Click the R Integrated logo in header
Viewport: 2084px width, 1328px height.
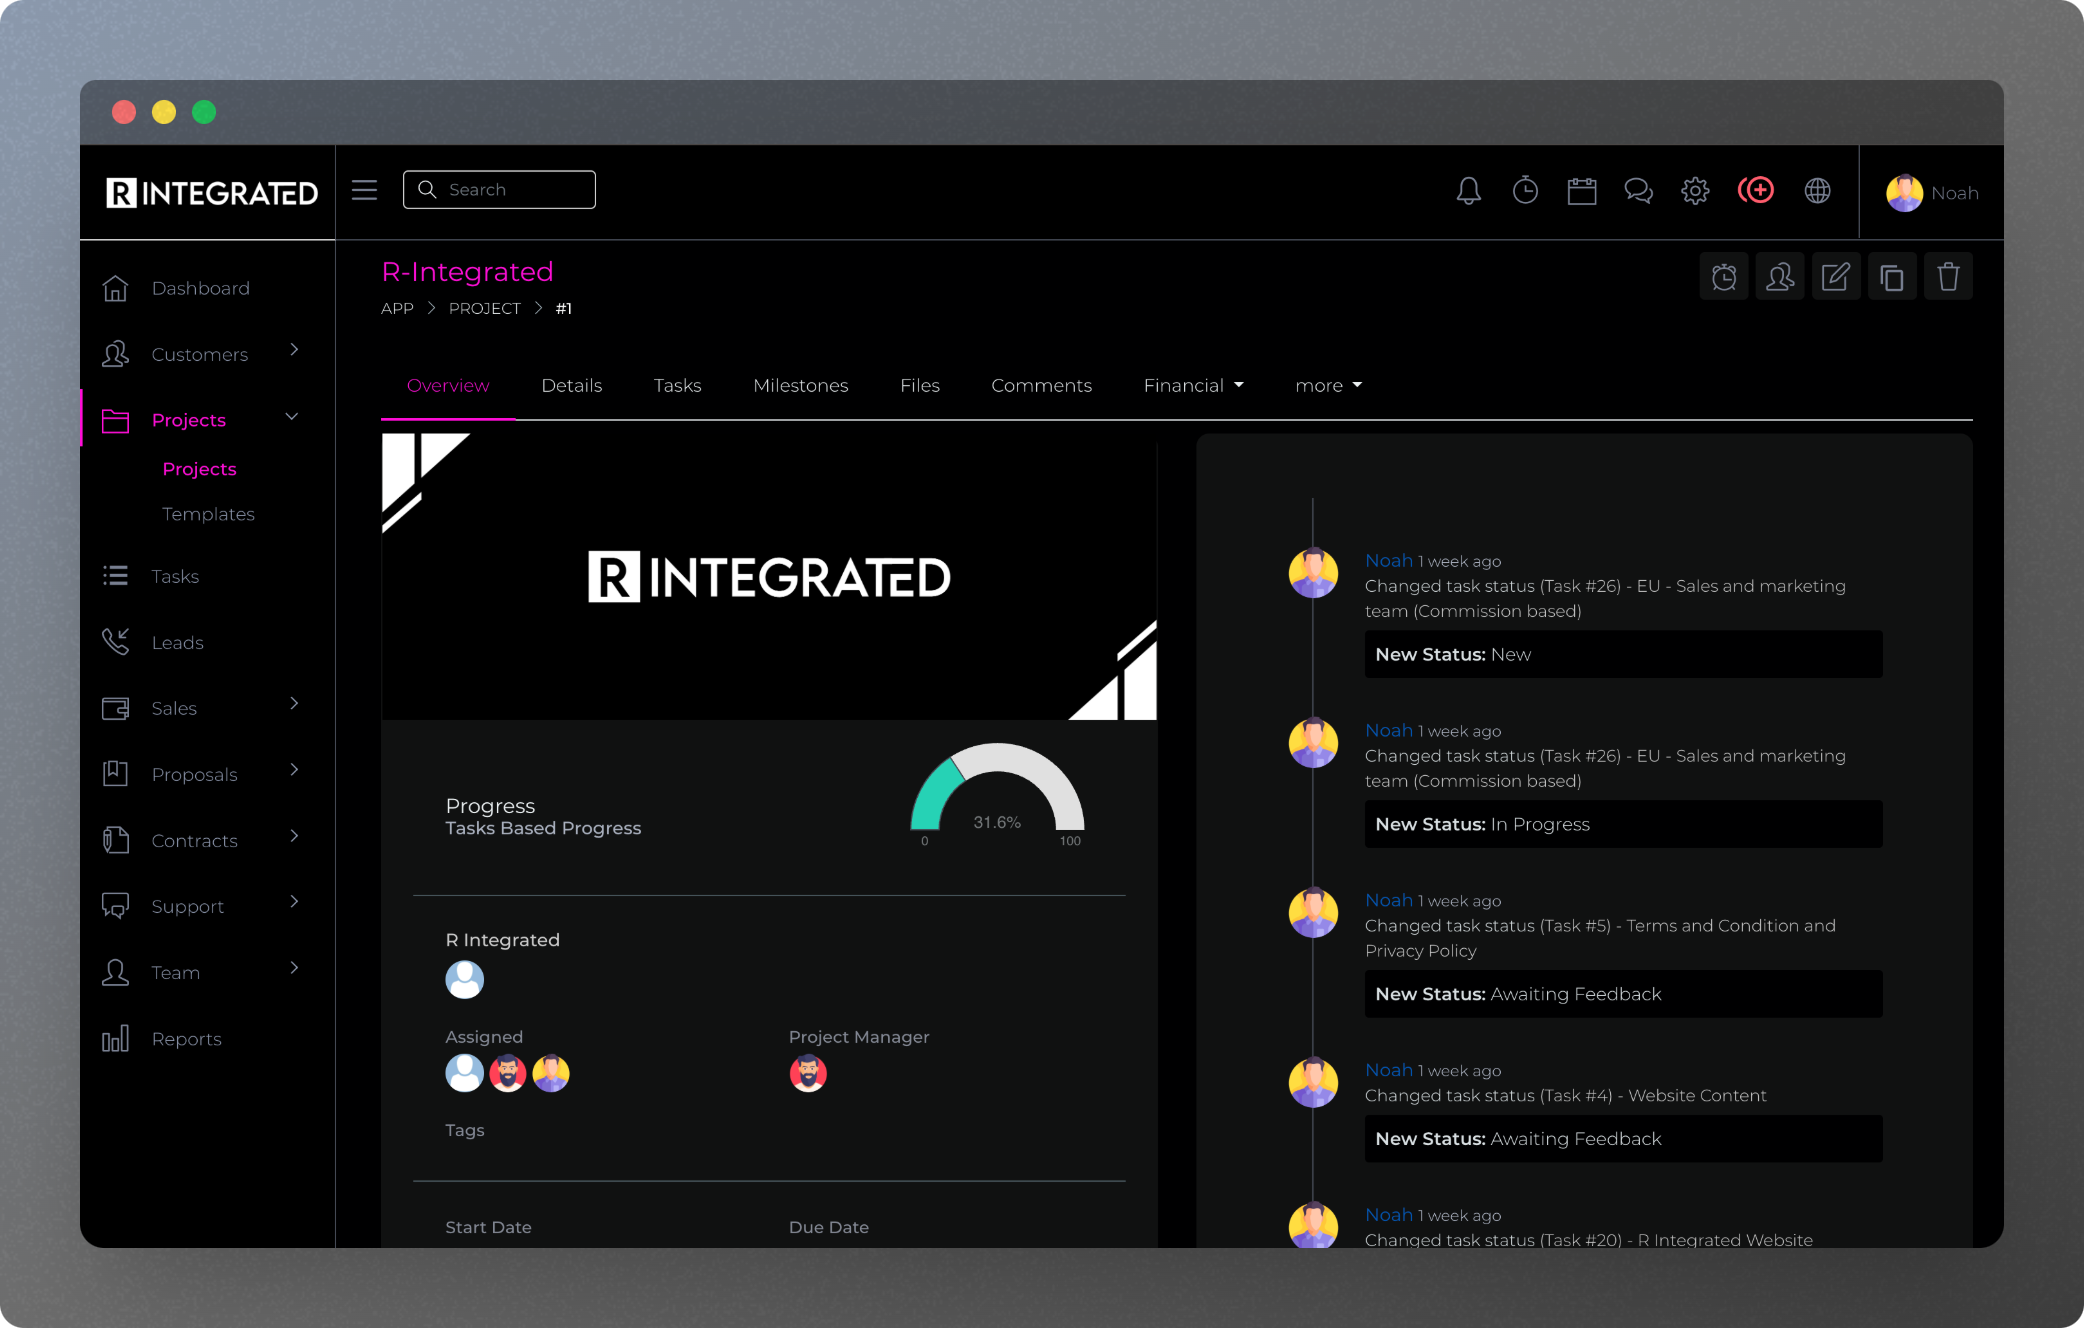pos(212,192)
